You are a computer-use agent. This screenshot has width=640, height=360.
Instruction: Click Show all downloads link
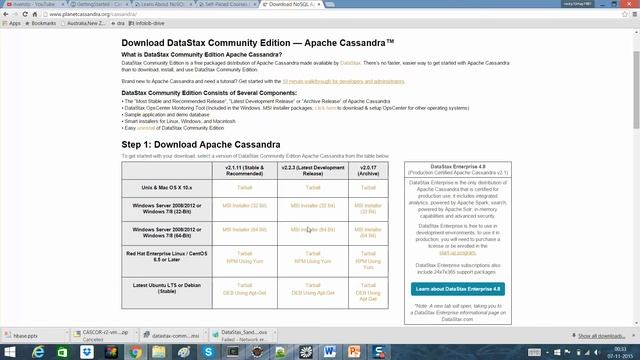pyautogui.click(x=601, y=336)
